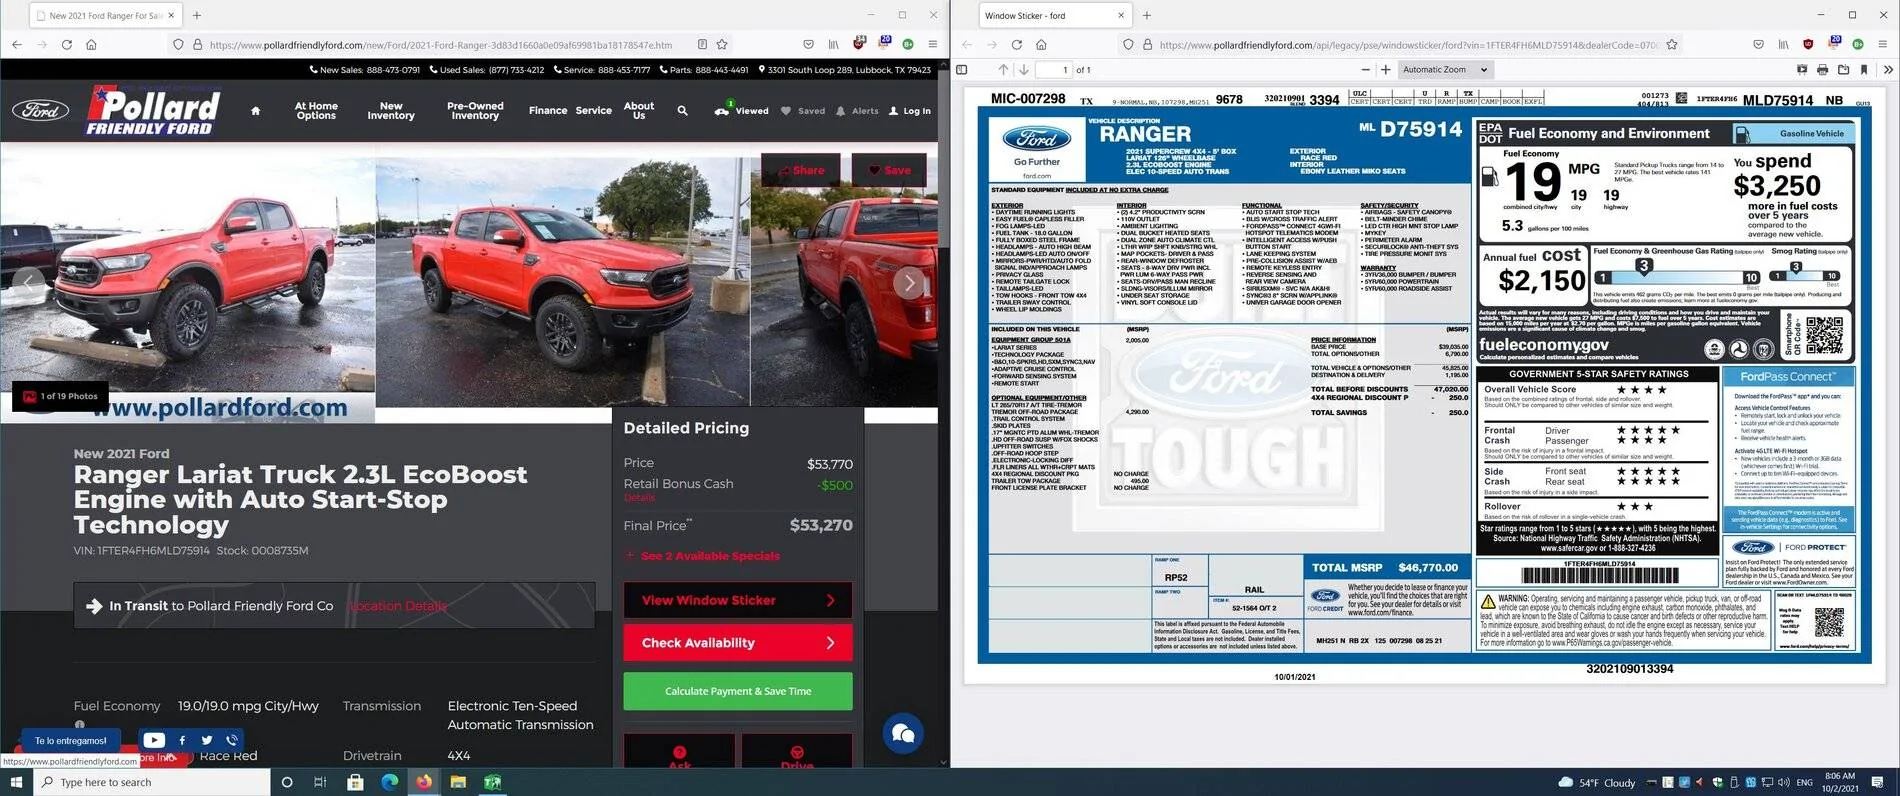The width and height of the screenshot is (1900, 796).
Task: Open the dealership Twitter icon
Action: point(207,740)
